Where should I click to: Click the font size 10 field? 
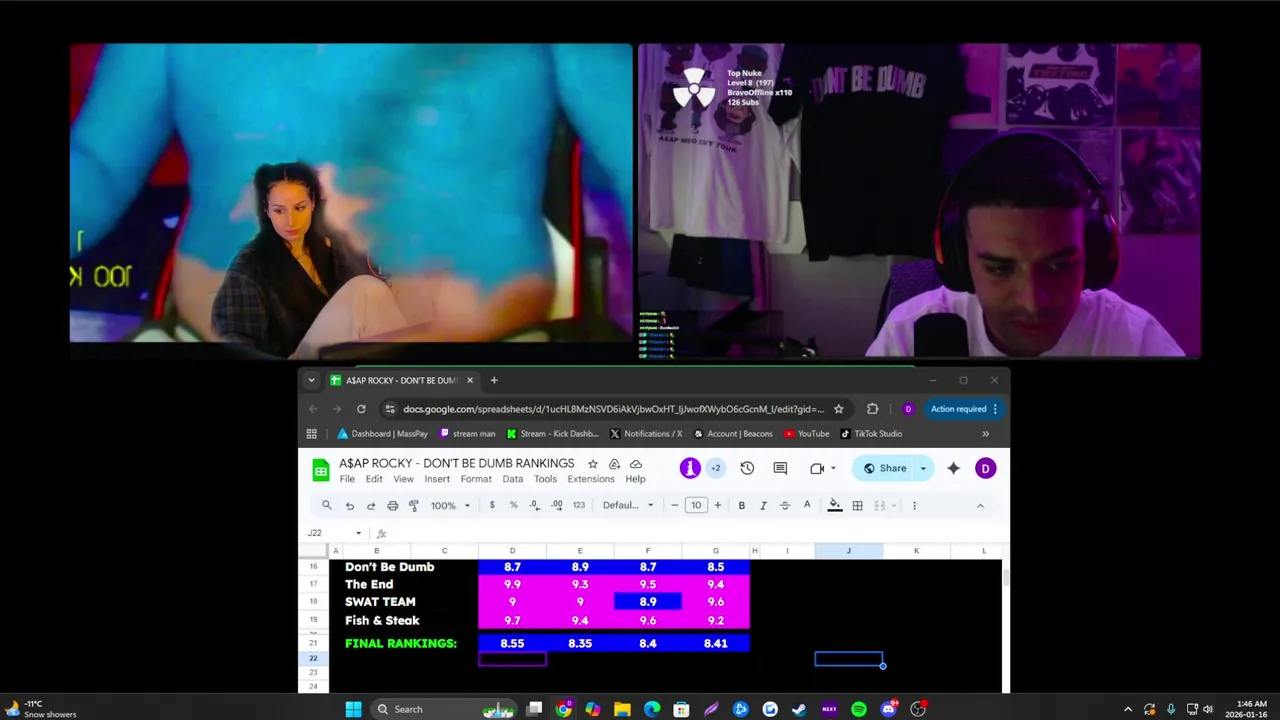tap(696, 505)
